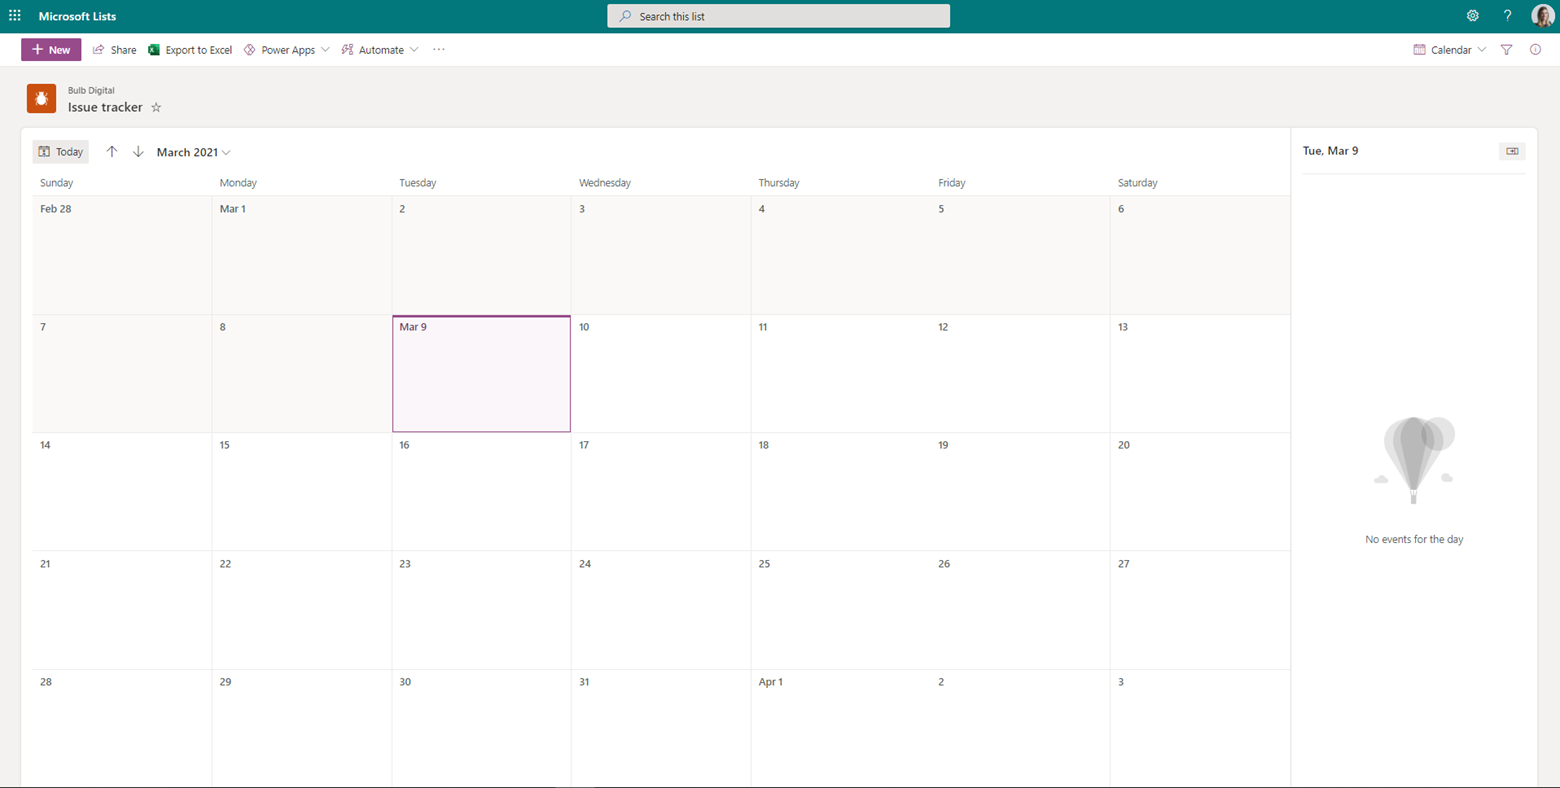Image resolution: width=1560 pixels, height=788 pixels.
Task: Collapse the day events pane
Action: coord(1511,150)
